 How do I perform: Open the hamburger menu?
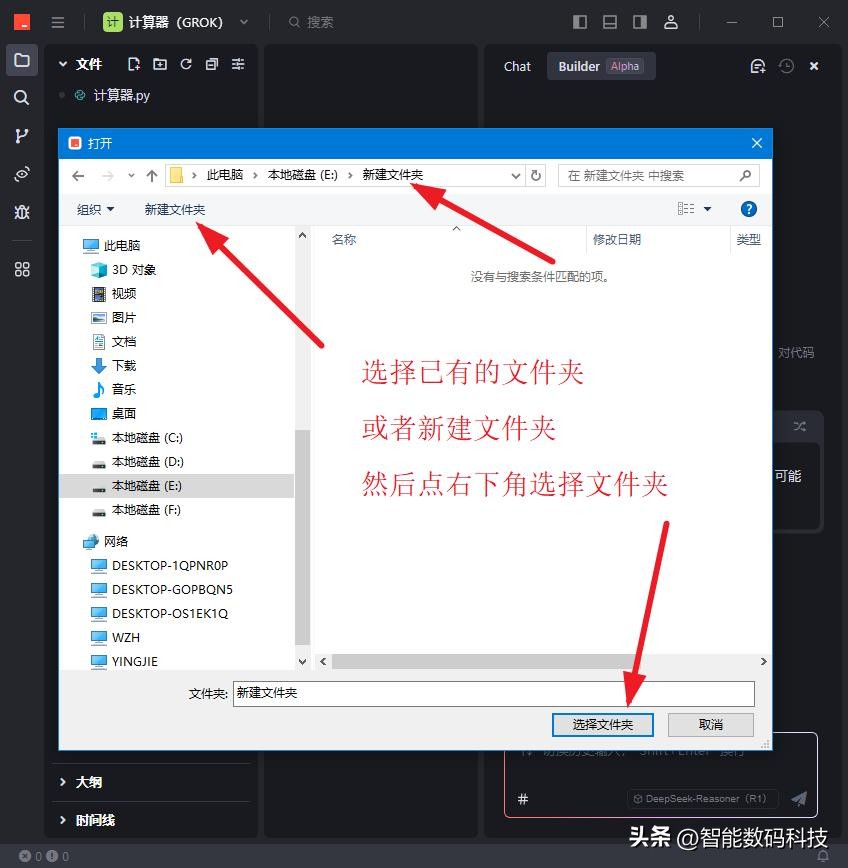pyautogui.click(x=58, y=21)
